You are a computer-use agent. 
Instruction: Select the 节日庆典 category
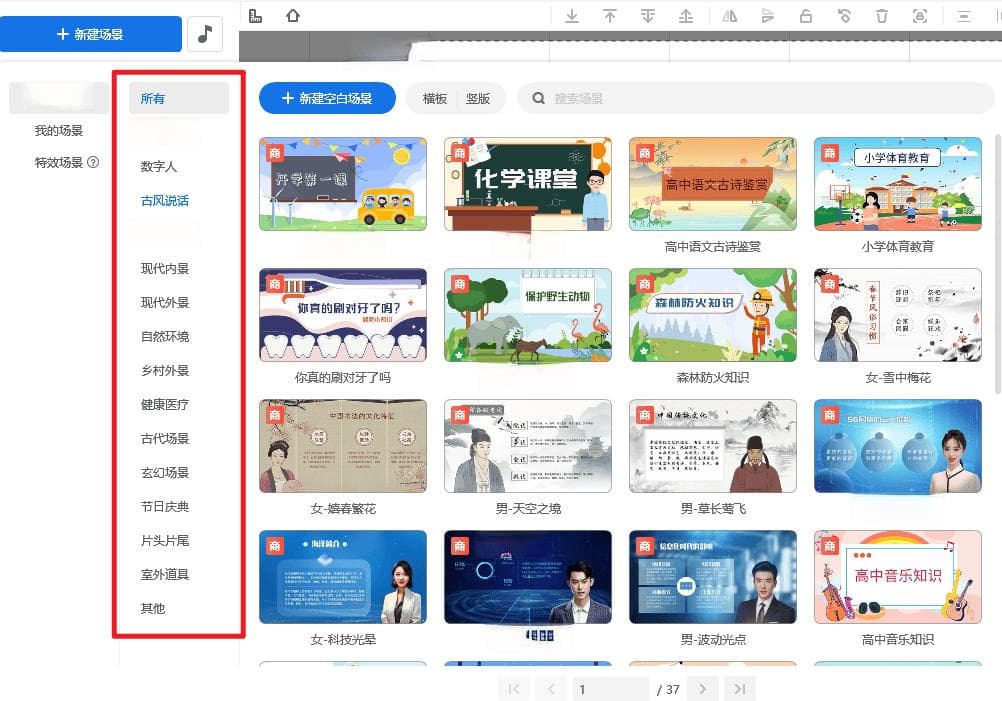tap(165, 507)
